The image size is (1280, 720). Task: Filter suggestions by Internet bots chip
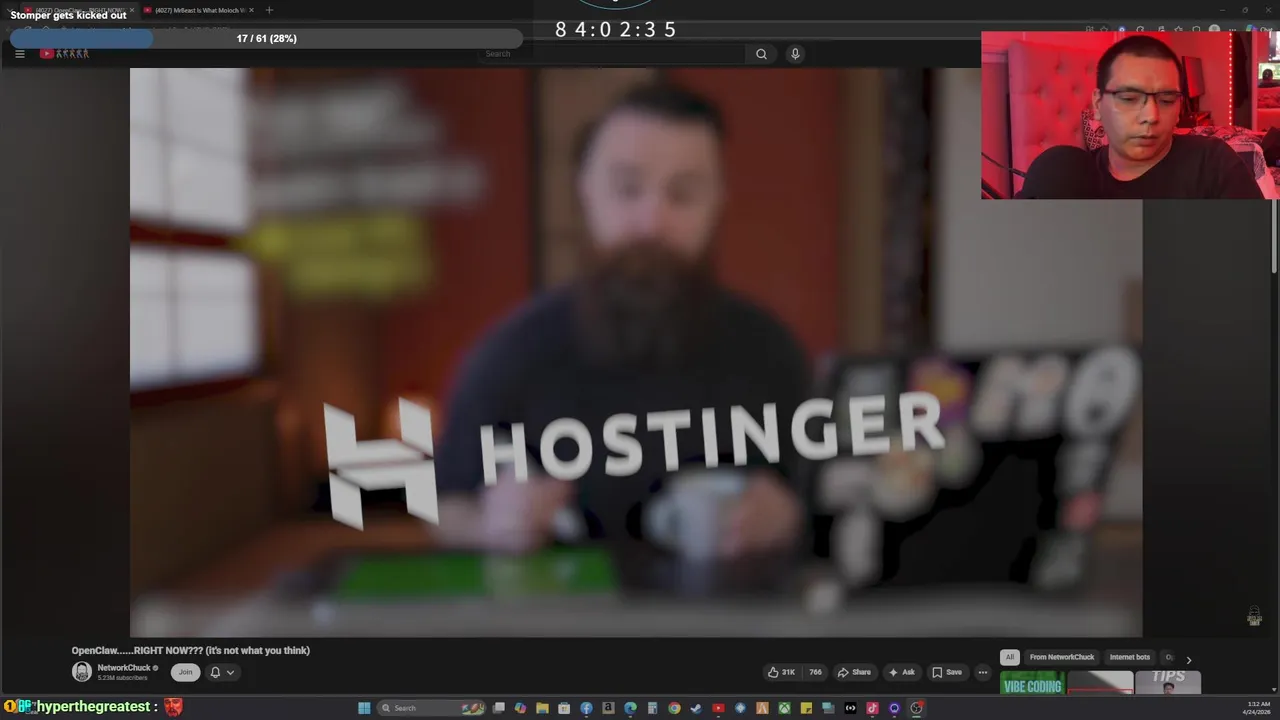click(x=1129, y=657)
